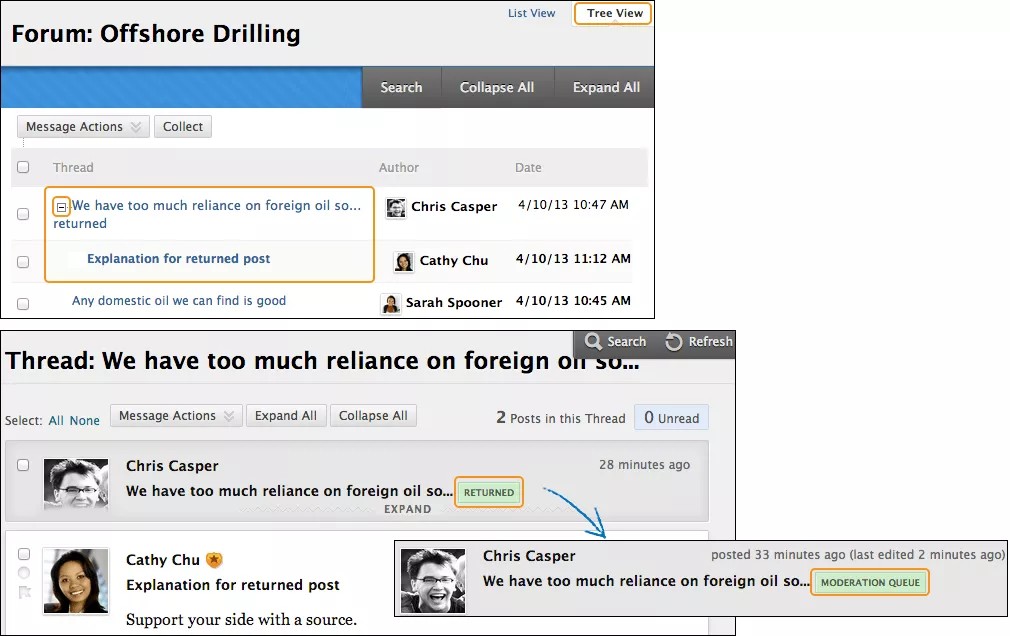
Task: Click the Collect button
Action: 183,126
